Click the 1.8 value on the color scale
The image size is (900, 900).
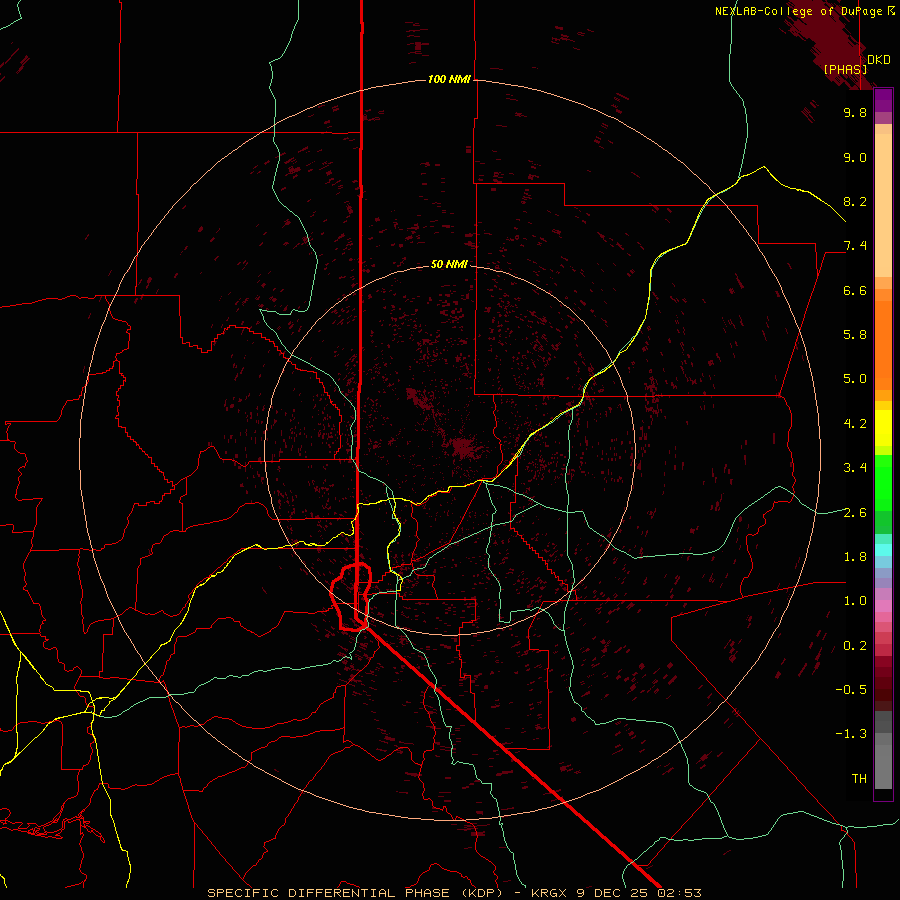[x=855, y=557]
